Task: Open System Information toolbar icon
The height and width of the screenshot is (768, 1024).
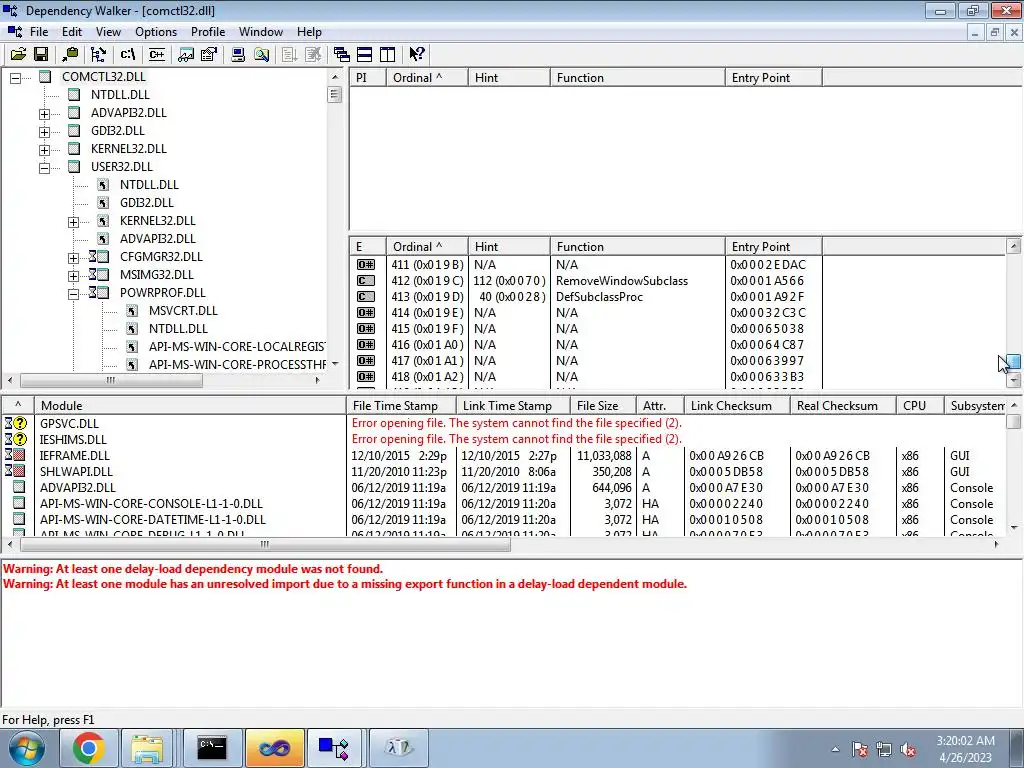Action: 238,54
